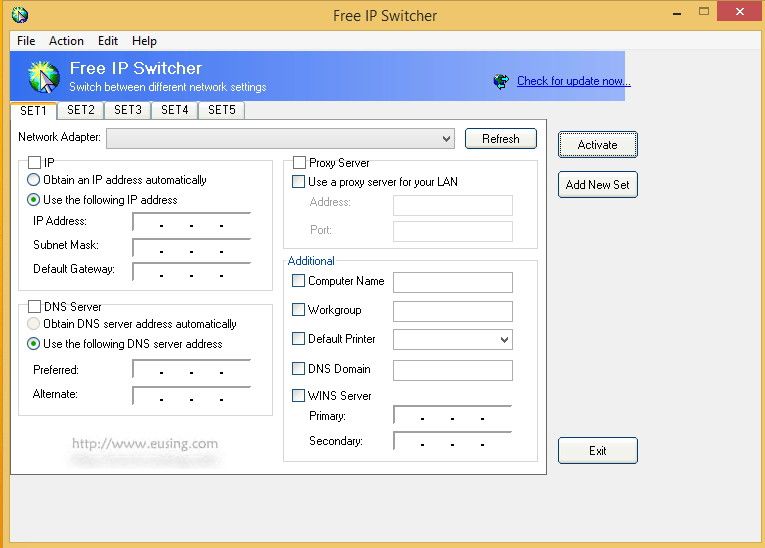The image size is (765, 548).
Task: Click the WINS Primary input field
Action: [452, 415]
